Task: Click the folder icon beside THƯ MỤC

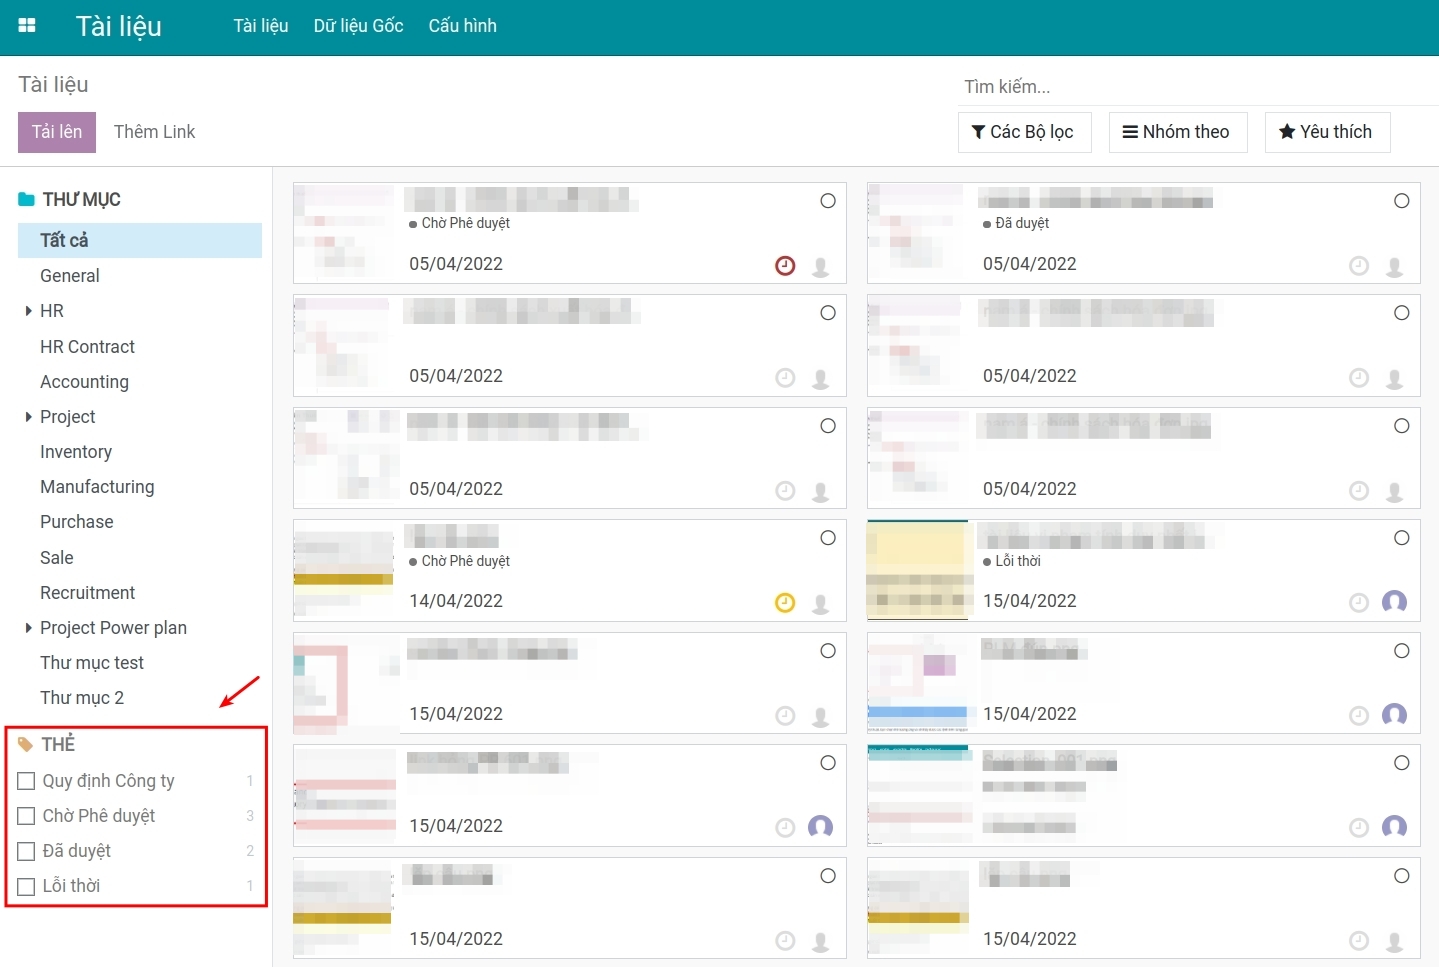Action: (x=26, y=200)
